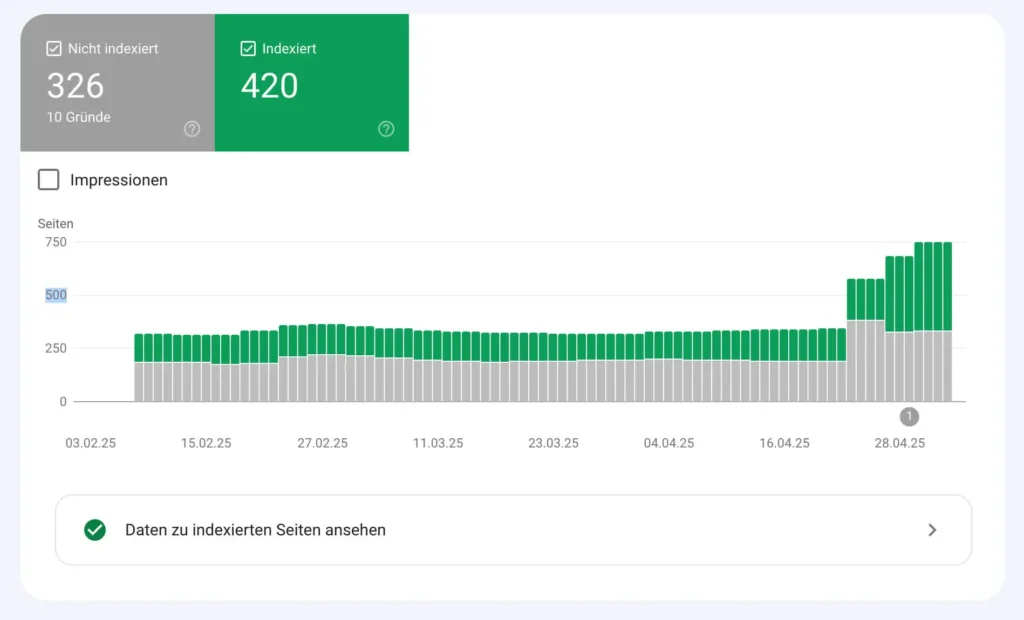This screenshot has height=620, width=1024.
Task: Select the 326 not-indexed count
Action: pos(75,86)
